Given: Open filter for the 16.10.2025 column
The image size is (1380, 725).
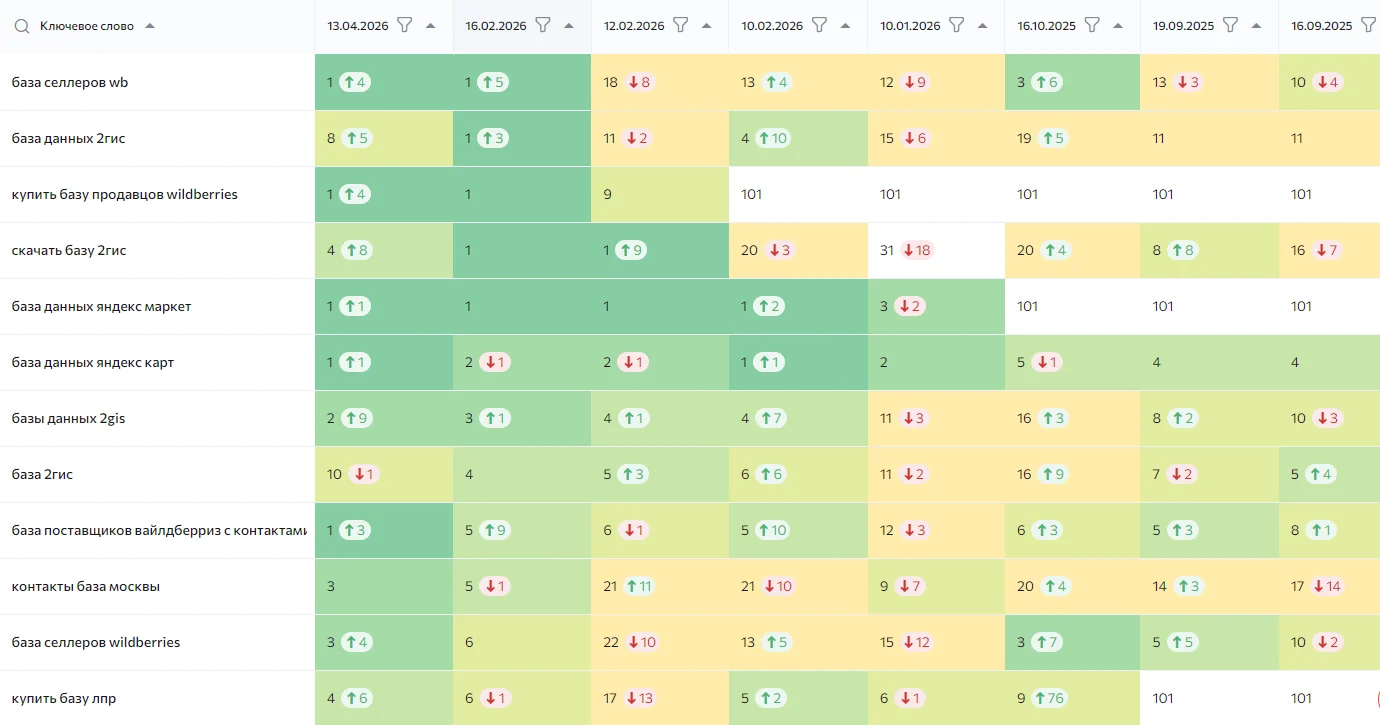Looking at the screenshot, I should click(1093, 25).
